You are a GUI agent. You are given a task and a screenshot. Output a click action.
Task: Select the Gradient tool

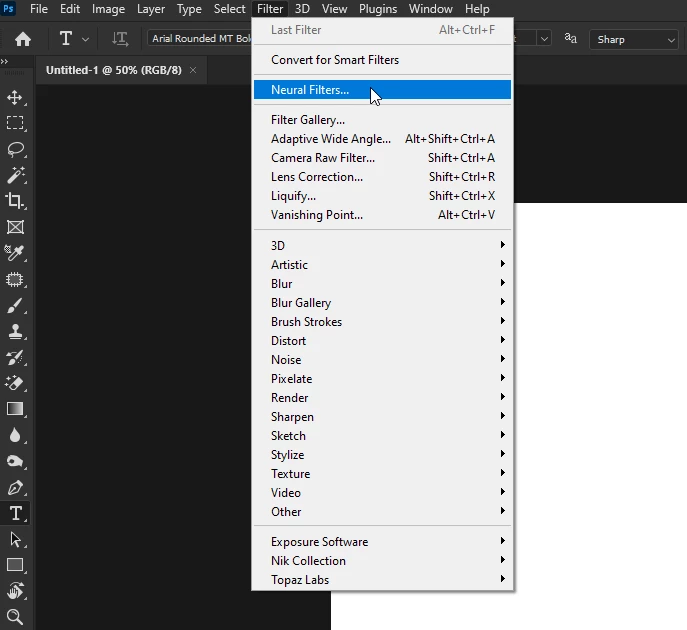click(x=15, y=409)
